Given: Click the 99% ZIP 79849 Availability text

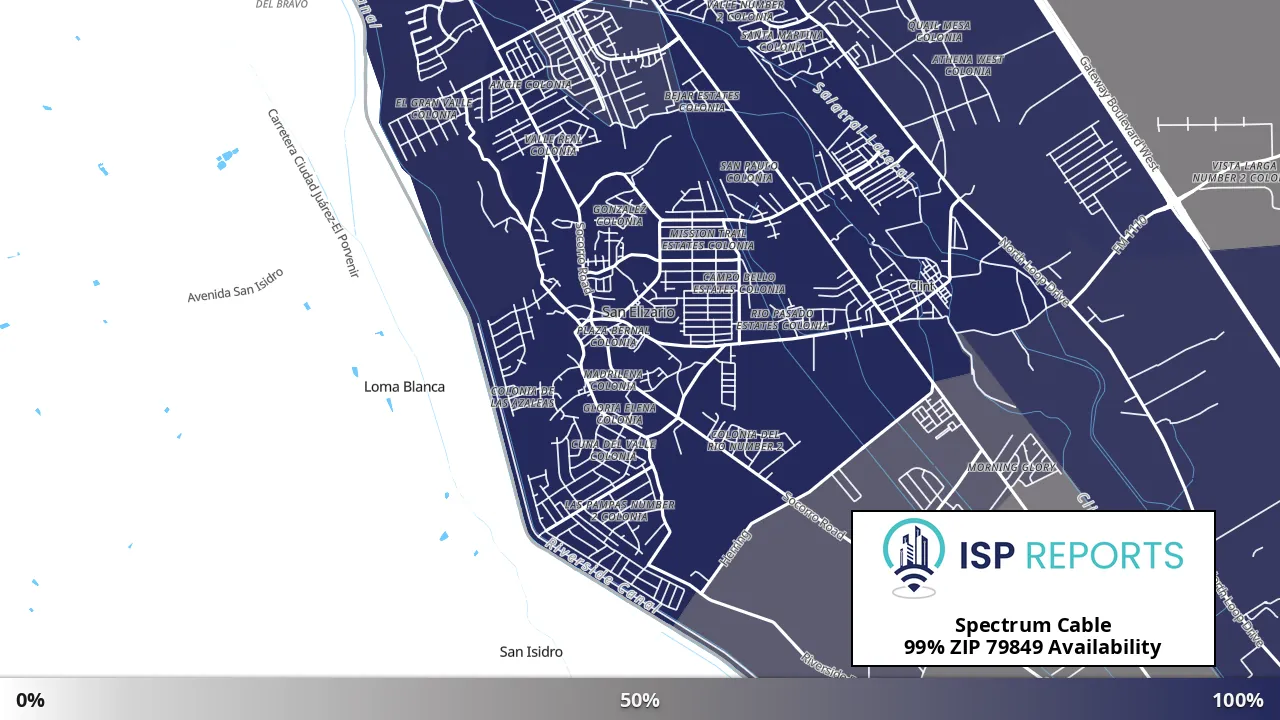Looking at the screenshot, I should [x=1033, y=647].
